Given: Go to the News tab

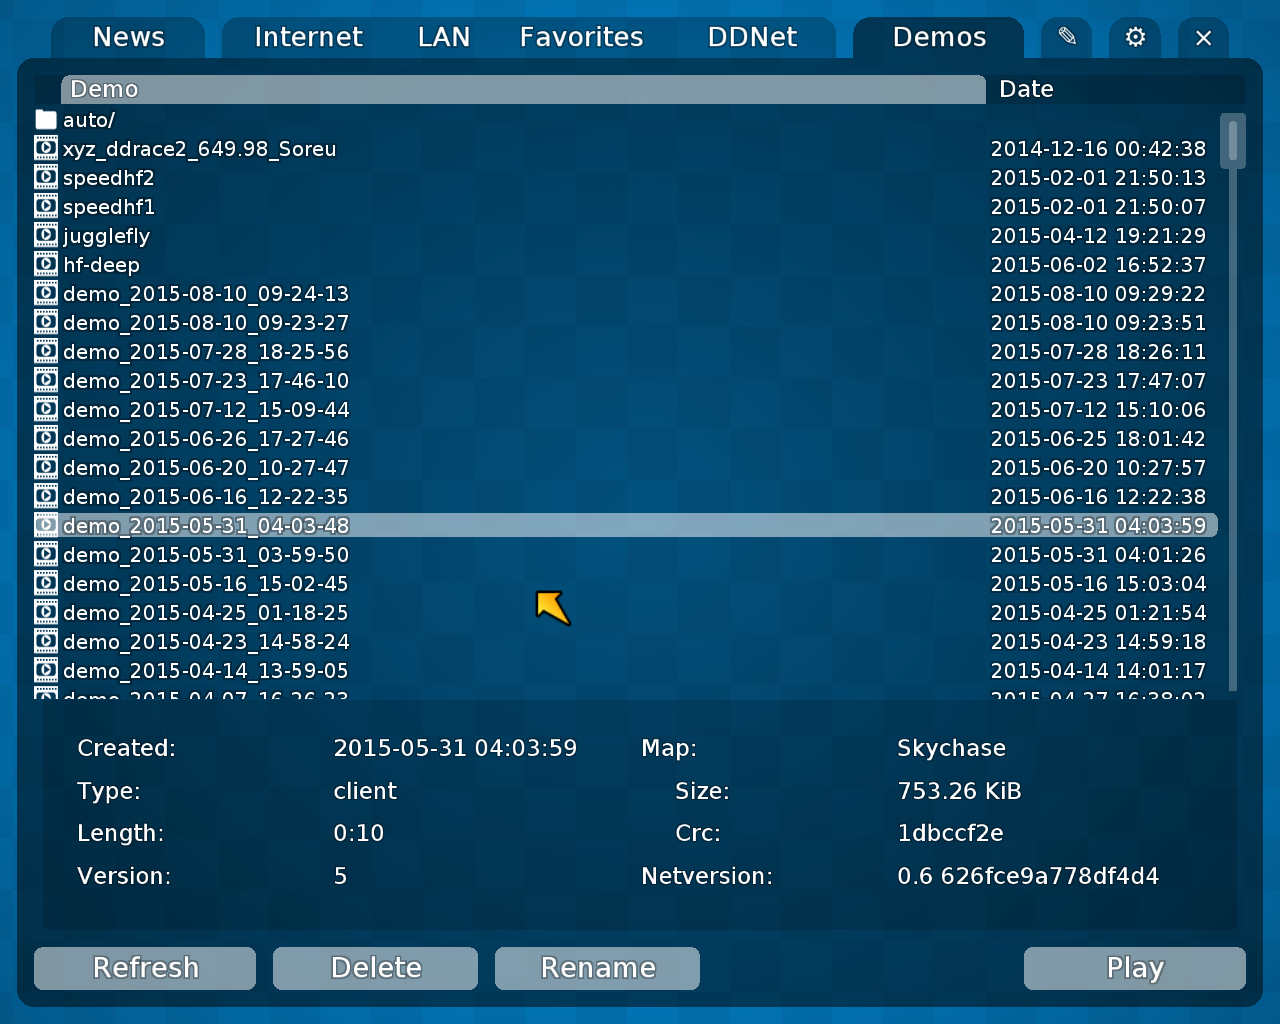Looking at the screenshot, I should click(x=128, y=37).
